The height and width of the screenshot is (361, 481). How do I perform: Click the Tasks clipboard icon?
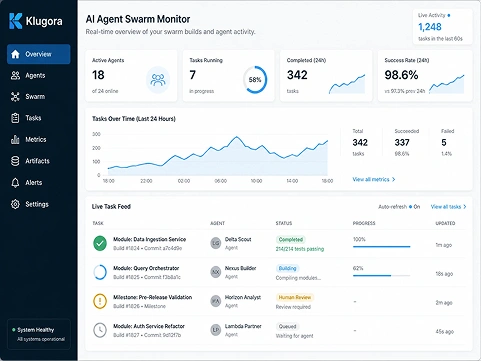click(15, 118)
